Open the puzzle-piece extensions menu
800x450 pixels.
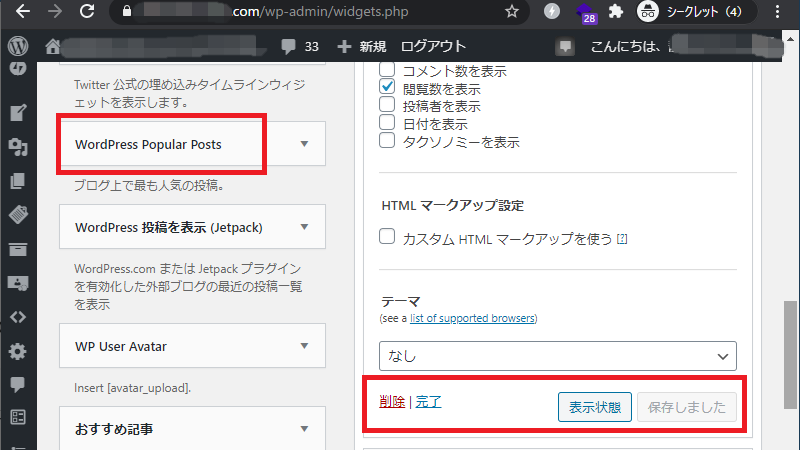[x=616, y=11]
